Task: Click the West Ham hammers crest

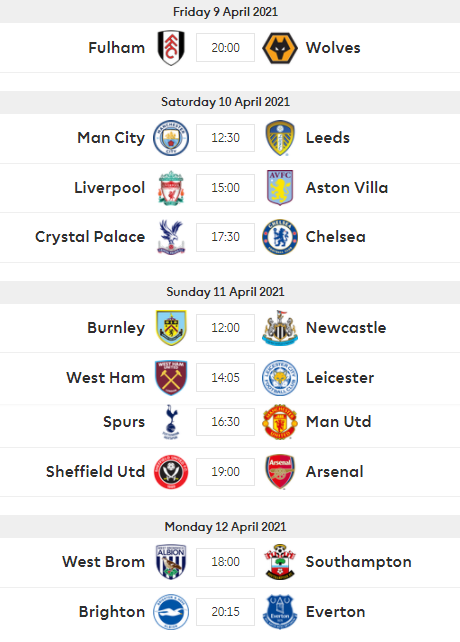Action: pyautogui.click(x=171, y=378)
